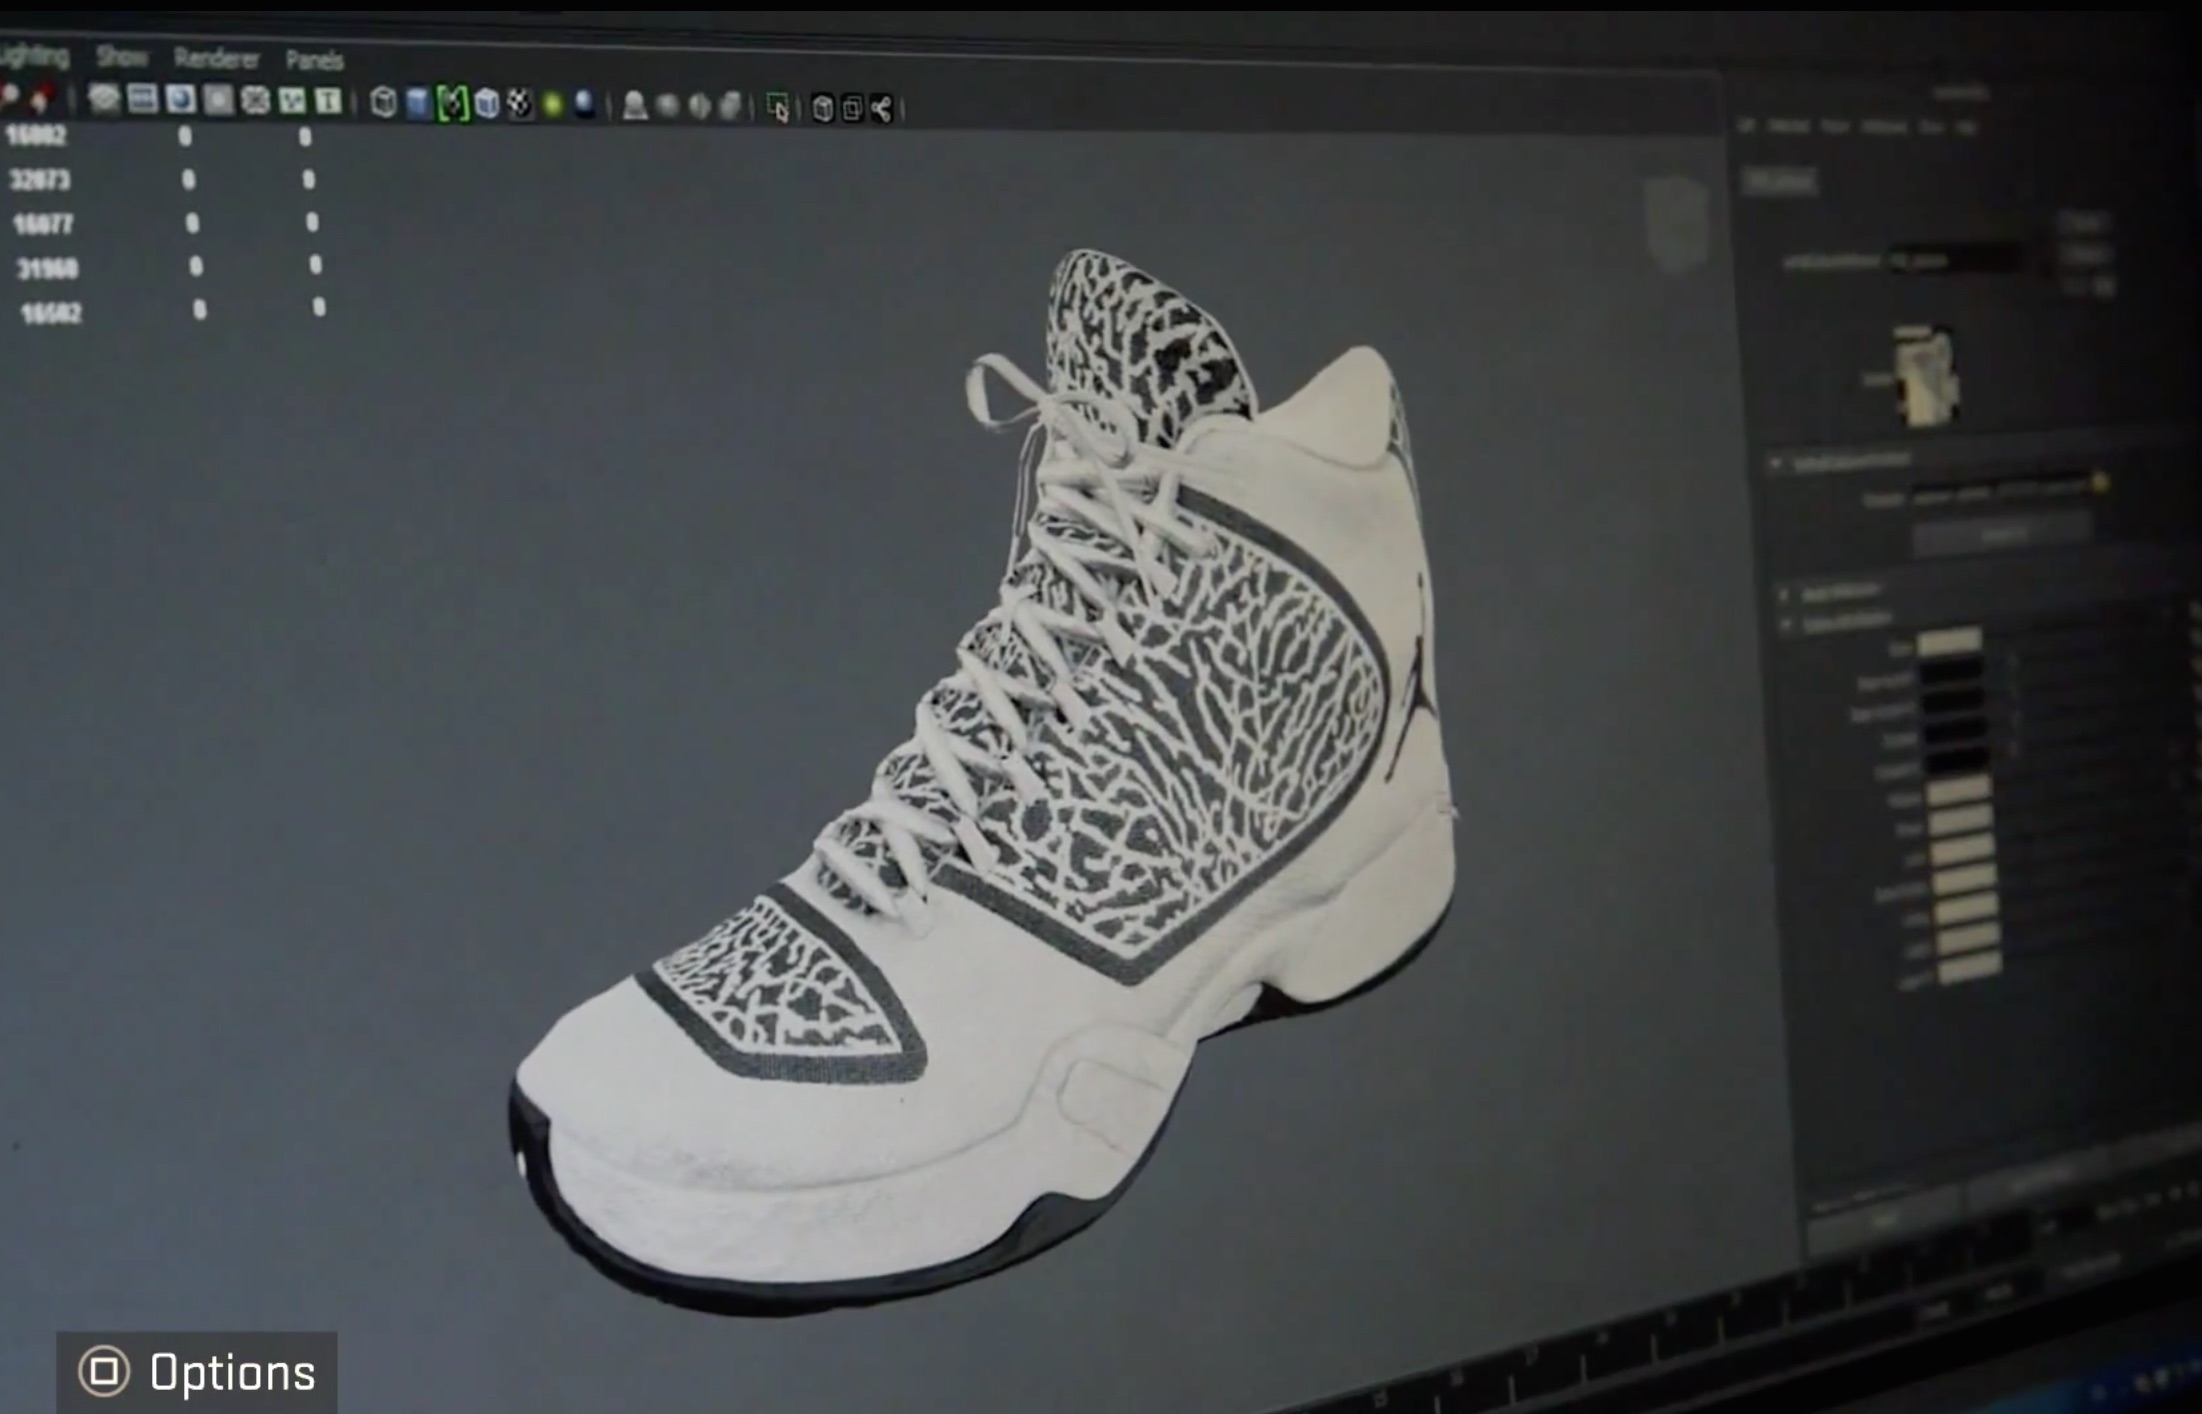
Task: Click the bottommost light color swatch
Action: point(1969,965)
